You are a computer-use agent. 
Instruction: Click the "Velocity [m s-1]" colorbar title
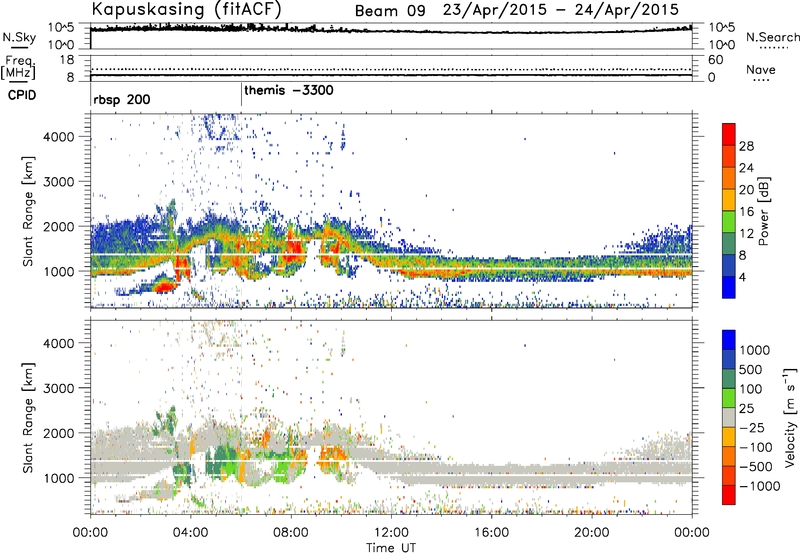pyautogui.click(x=790, y=417)
